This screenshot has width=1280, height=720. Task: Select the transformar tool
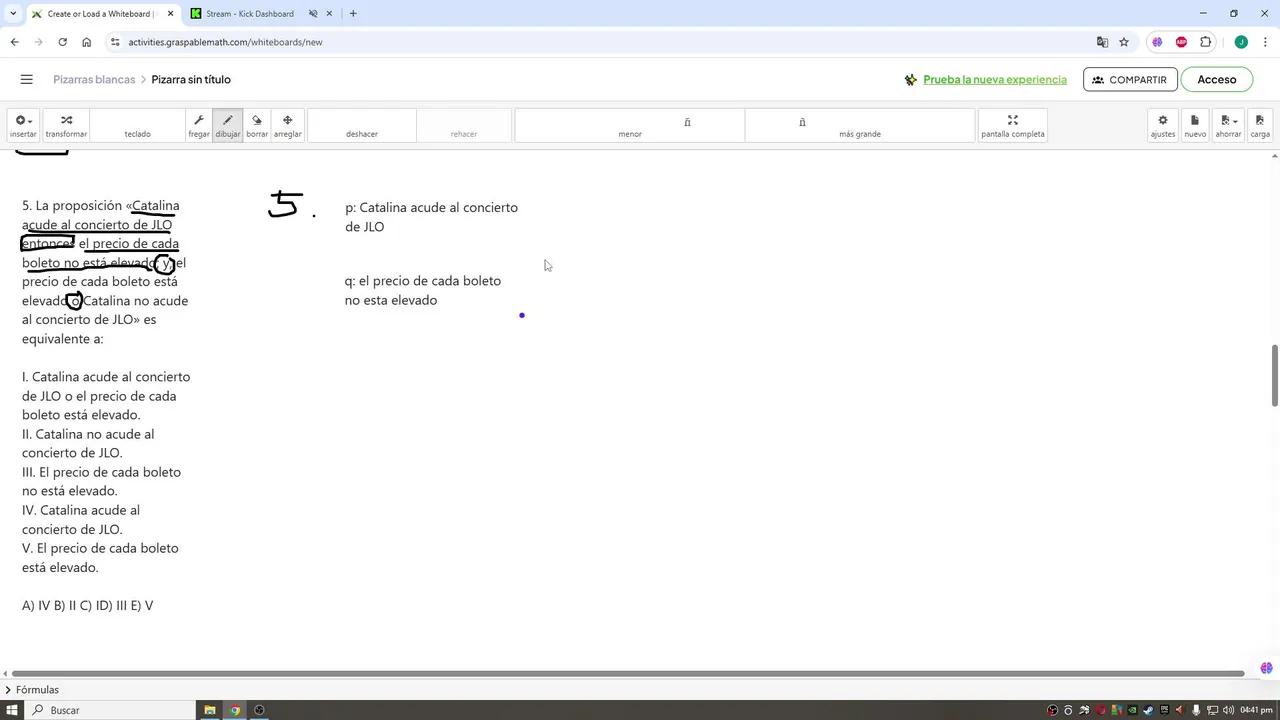coord(66,125)
